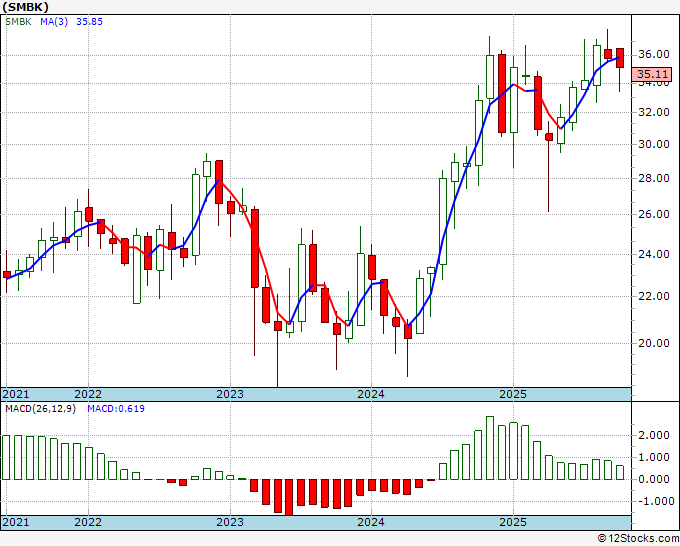Screen dimensions: 680x546
Task: Click the last red candlestick of the price chart
Action: point(620,58)
